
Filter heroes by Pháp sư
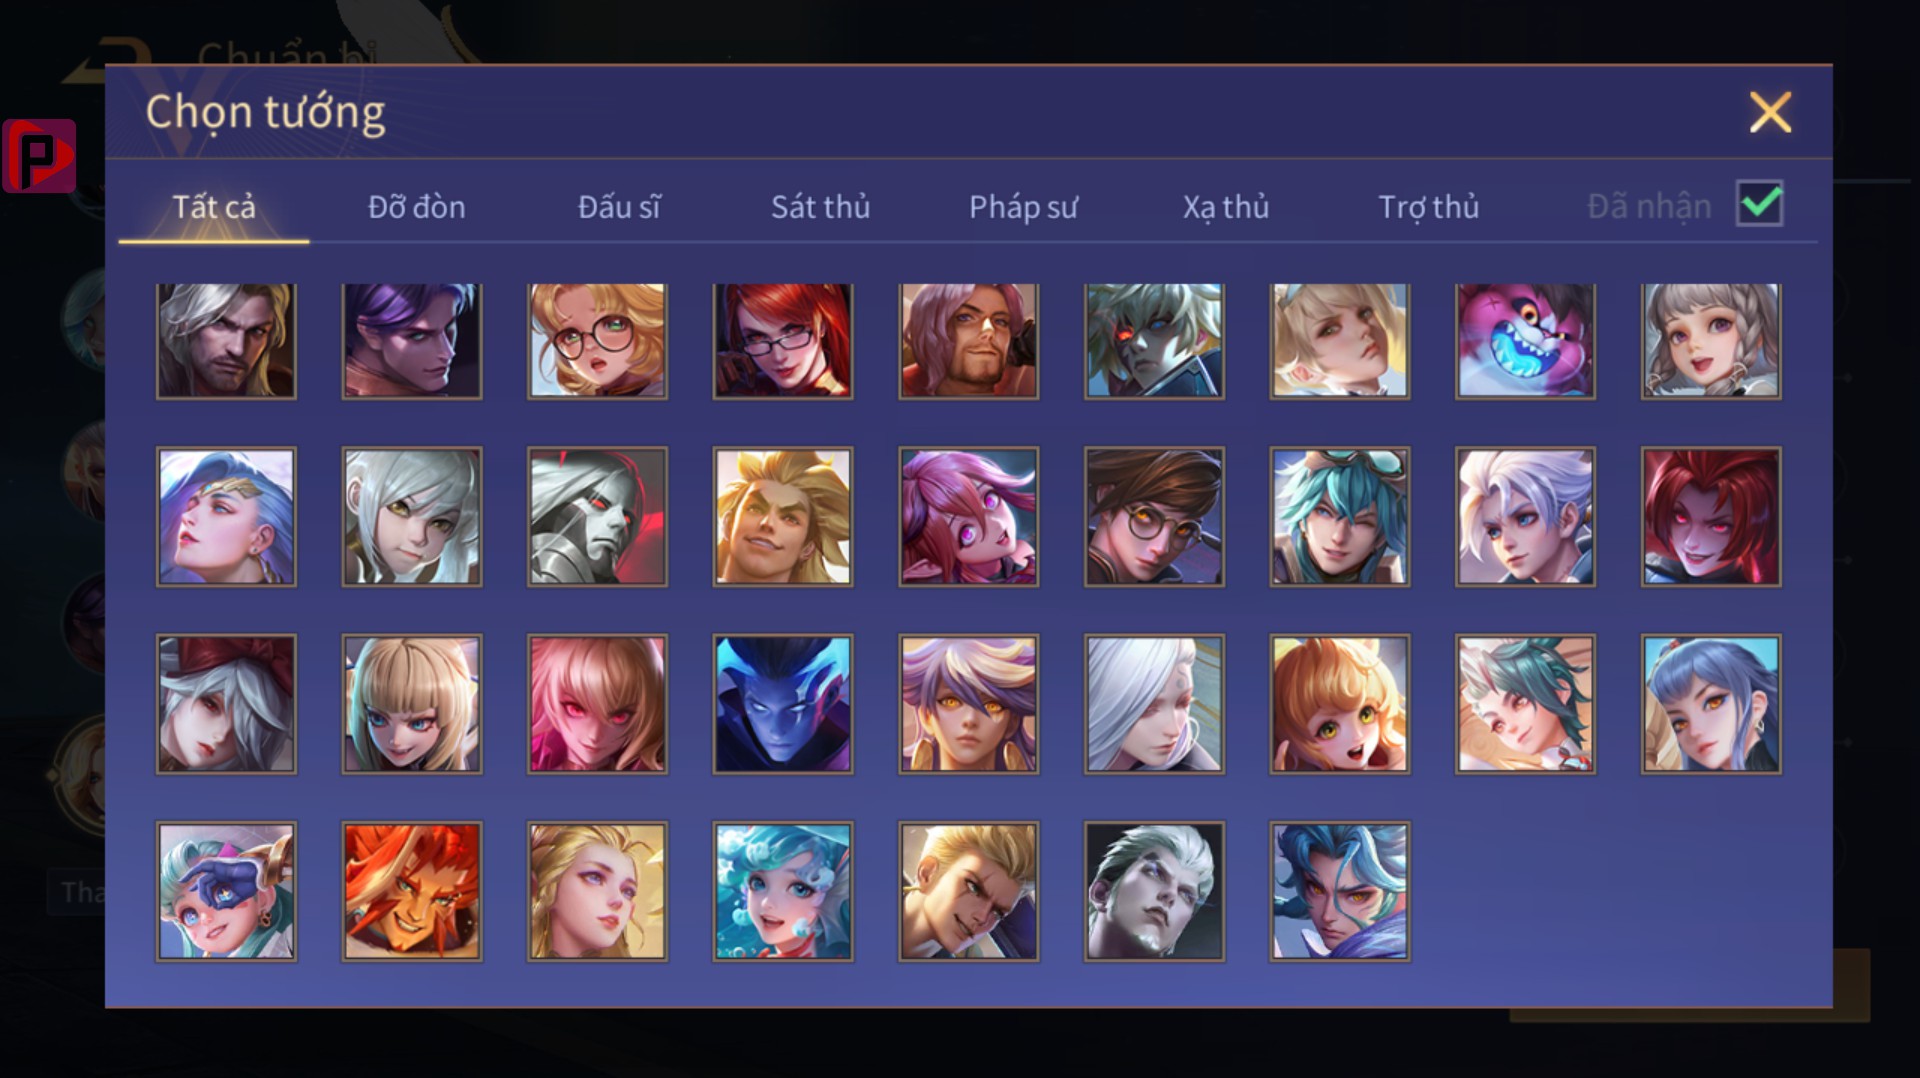pos(1023,207)
